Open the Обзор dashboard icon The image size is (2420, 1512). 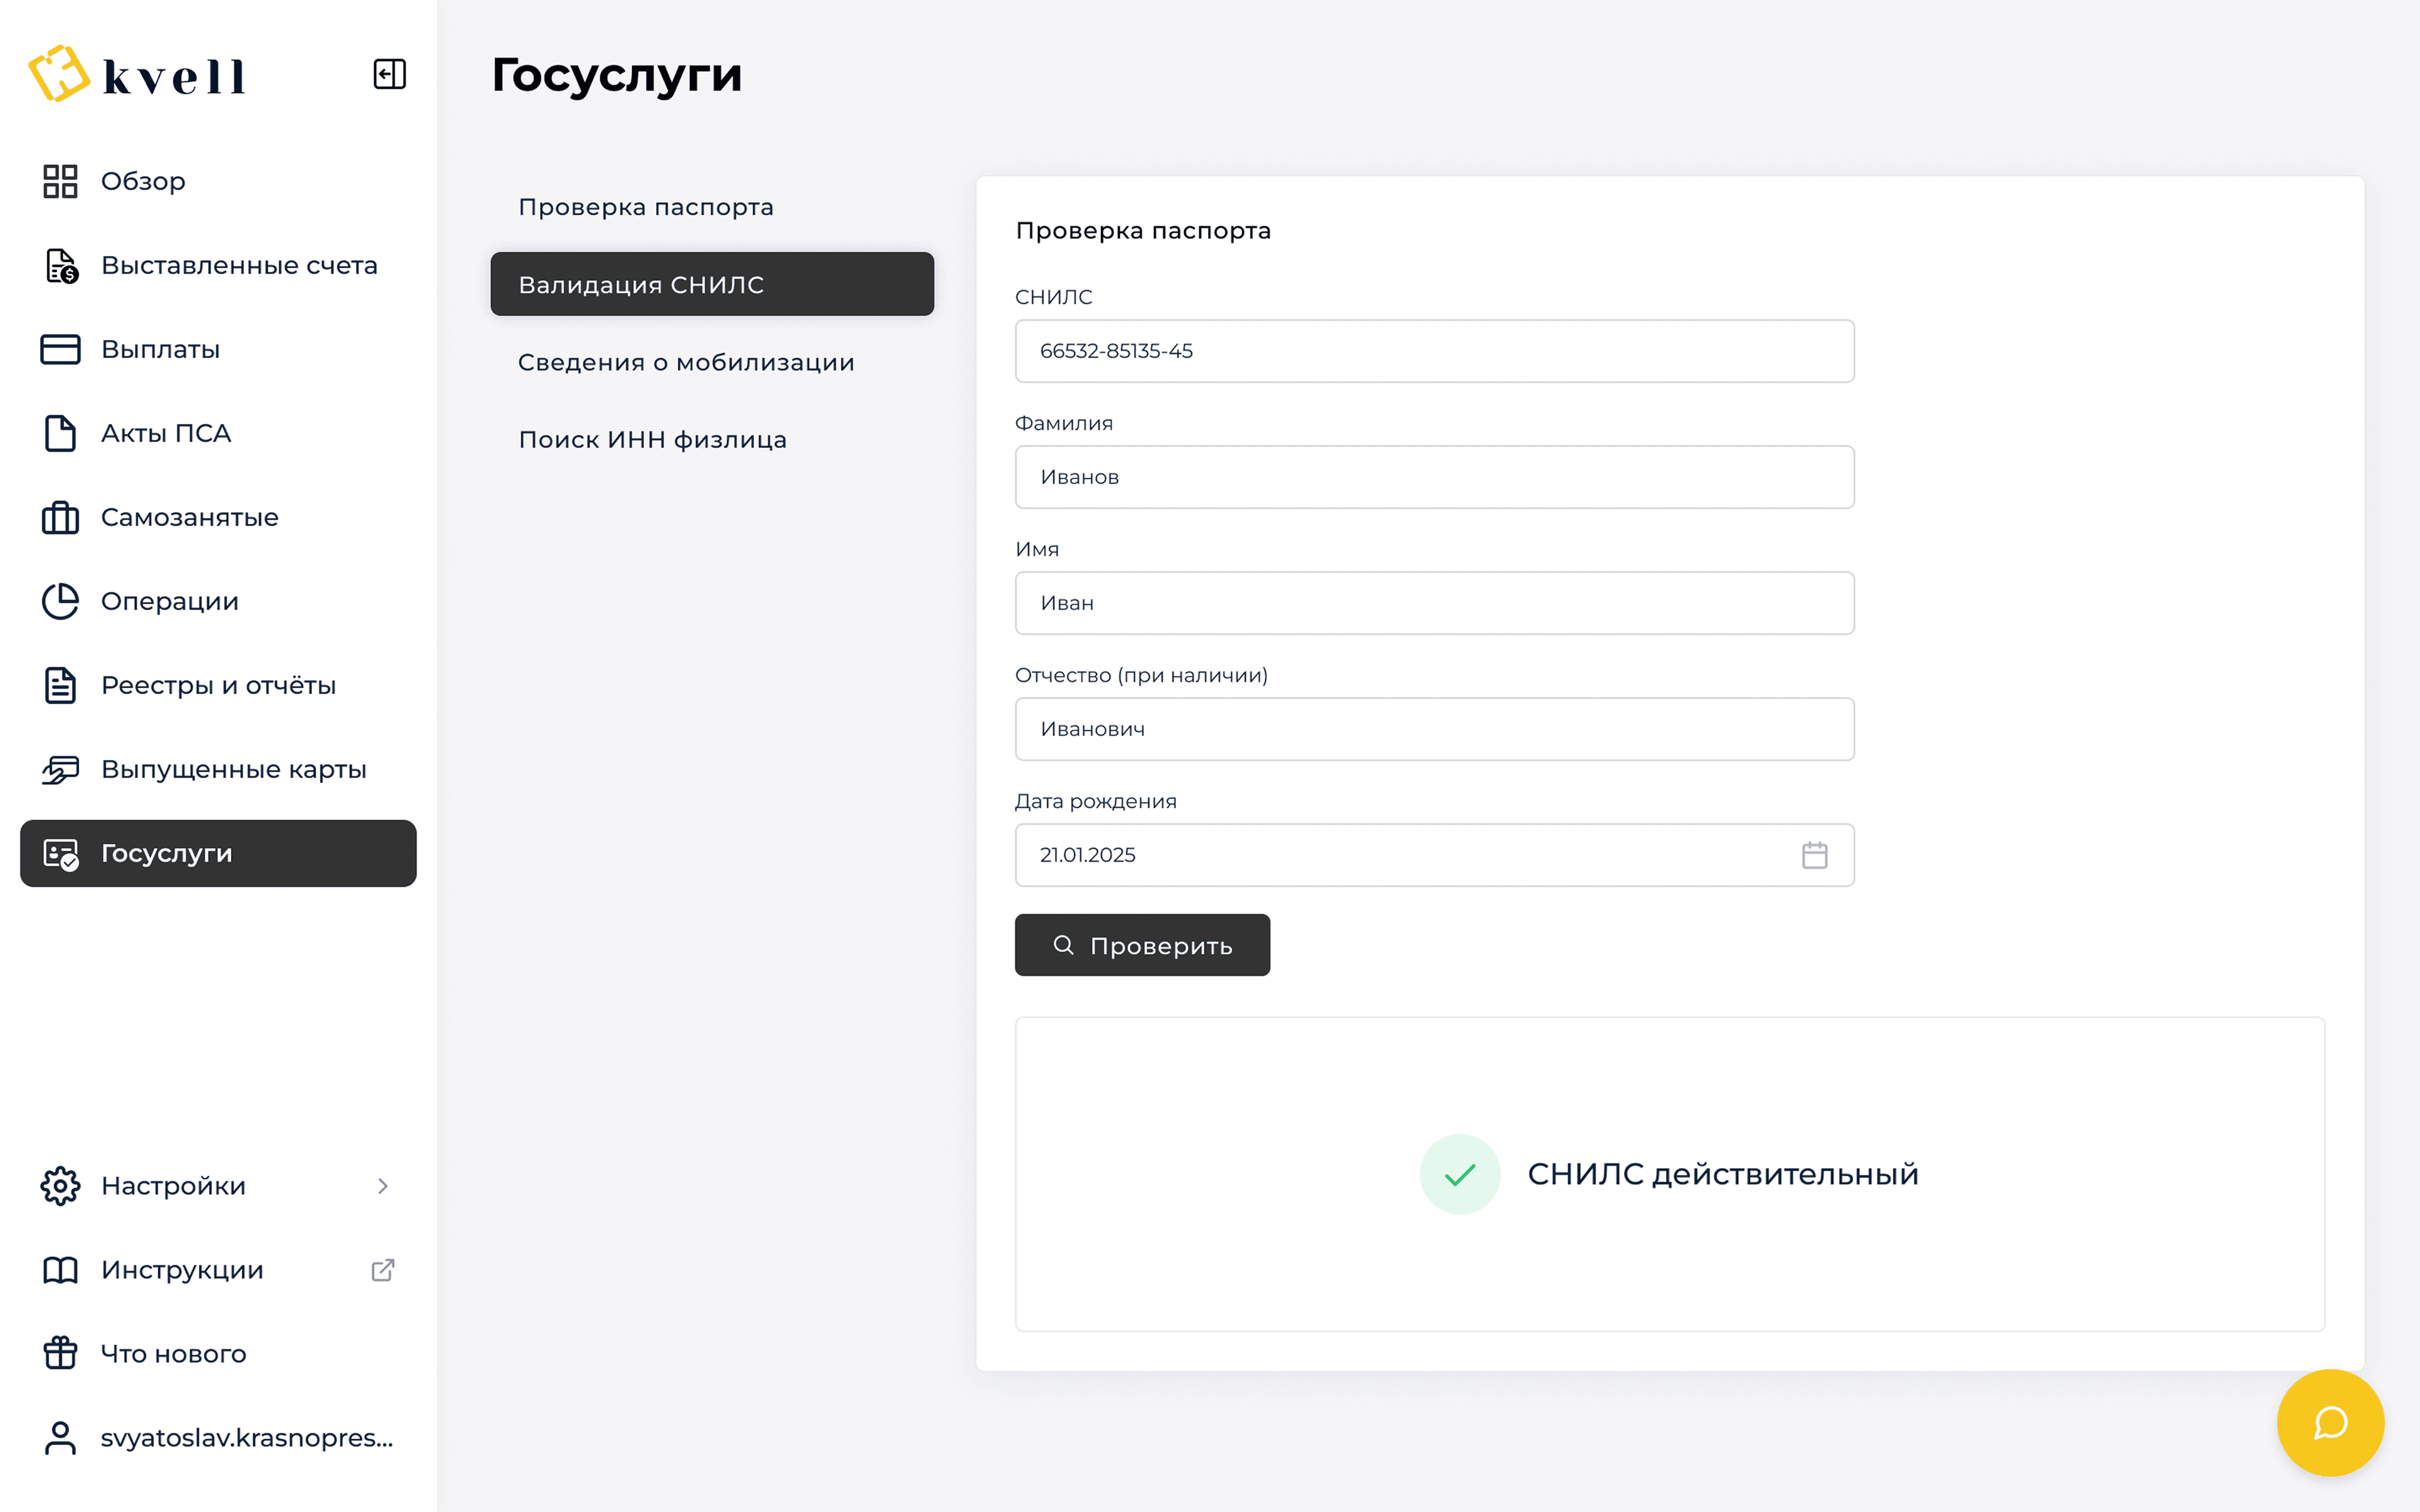pos(60,181)
